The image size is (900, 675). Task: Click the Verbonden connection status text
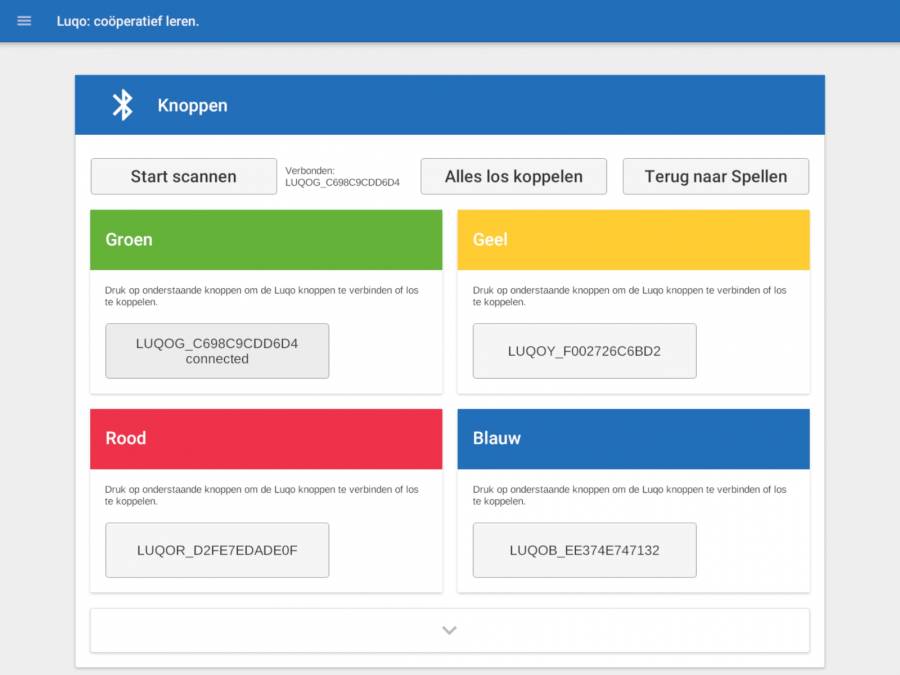[342, 177]
